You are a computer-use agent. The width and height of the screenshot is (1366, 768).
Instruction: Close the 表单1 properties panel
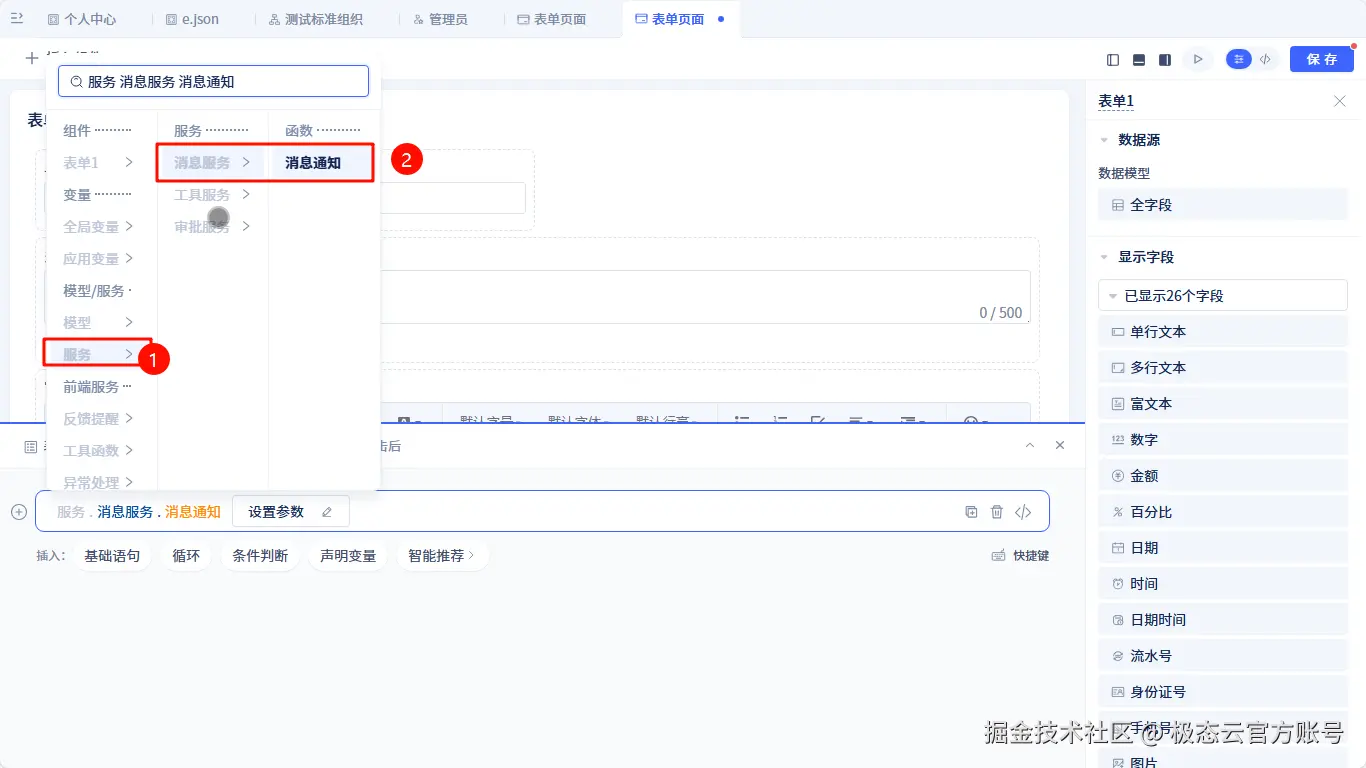pos(1340,101)
